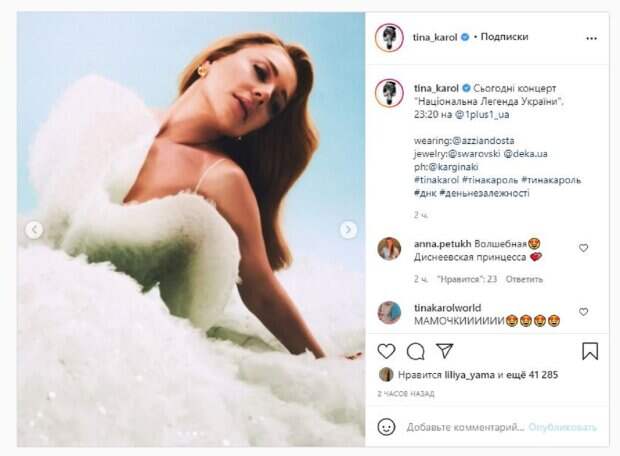Go to the next photo in carousel
The image size is (620, 456).
(348, 230)
